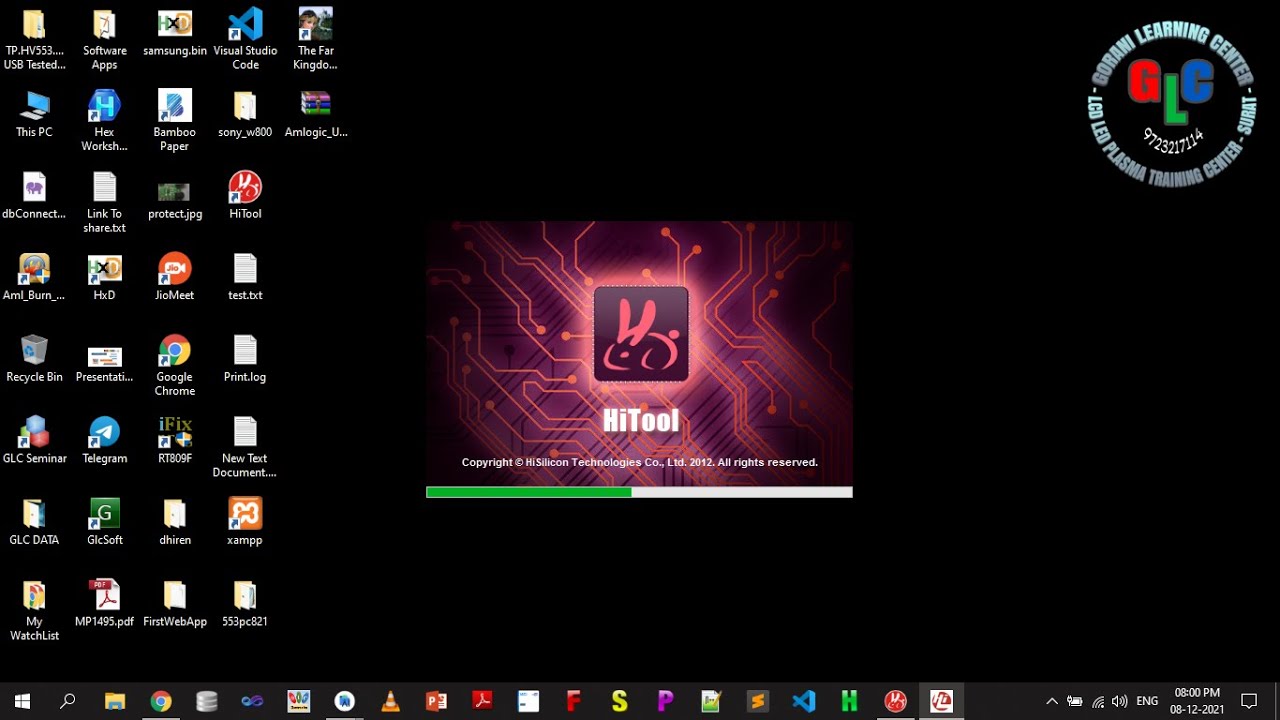Select the Amlogic USB archive icon
The height and width of the screenshot is (720, 1280).
pyautogui.click(x=316, y=113)
